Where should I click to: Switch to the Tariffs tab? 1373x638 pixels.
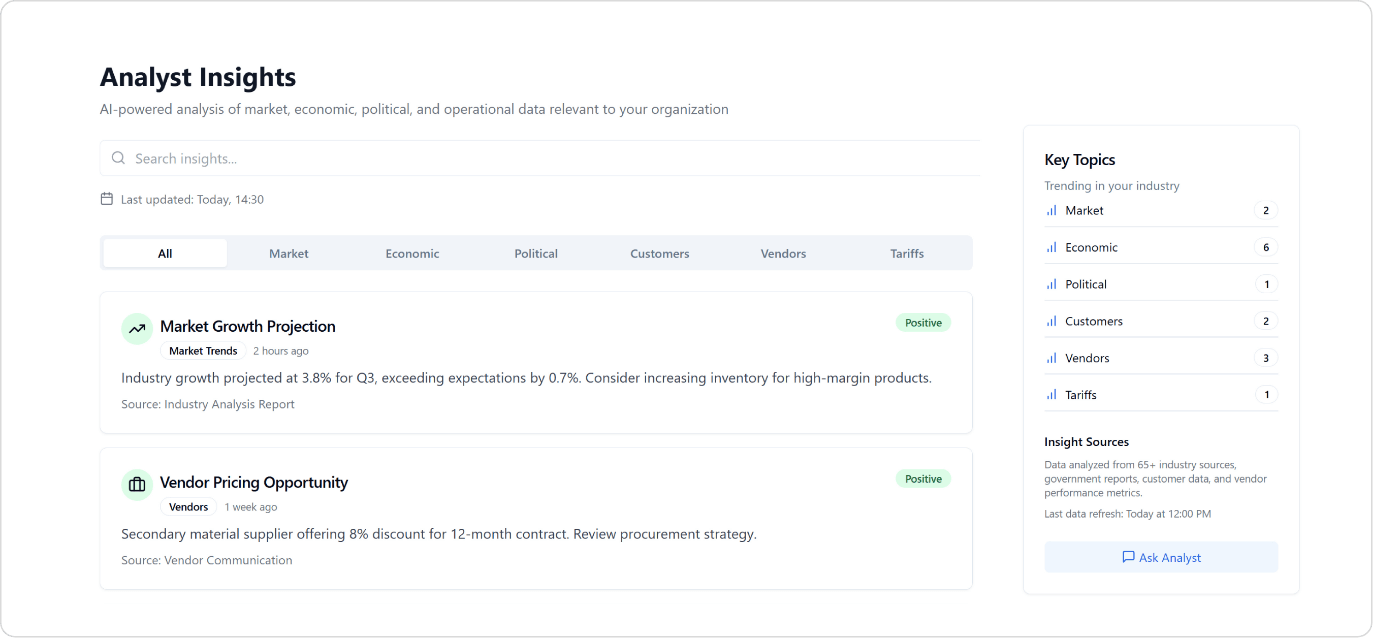[x=907, y=254]
